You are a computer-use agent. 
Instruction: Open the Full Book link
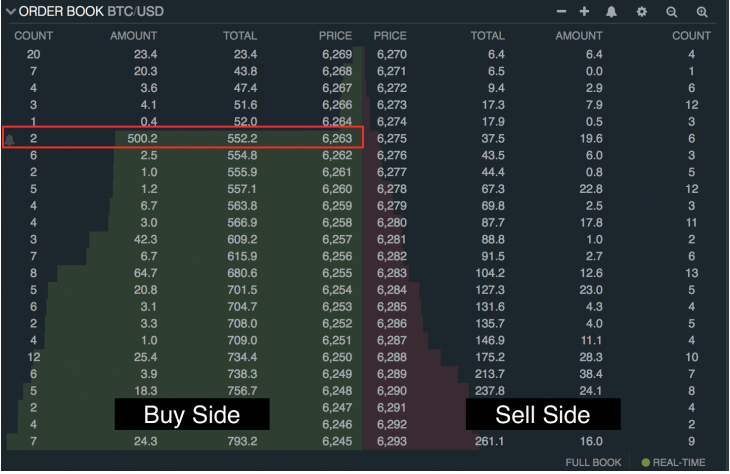tap(594, 464)
